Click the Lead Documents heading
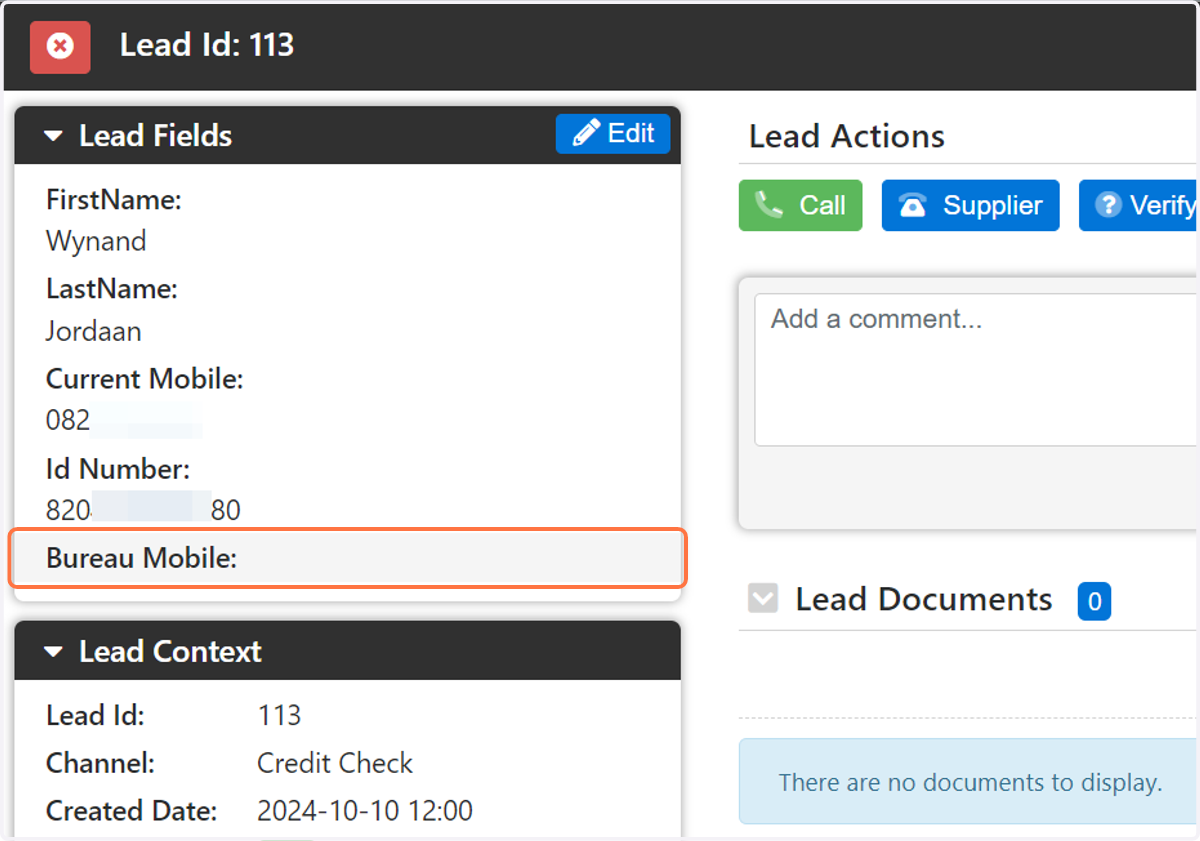The image size is (1200, 841). tap(924, 599)
